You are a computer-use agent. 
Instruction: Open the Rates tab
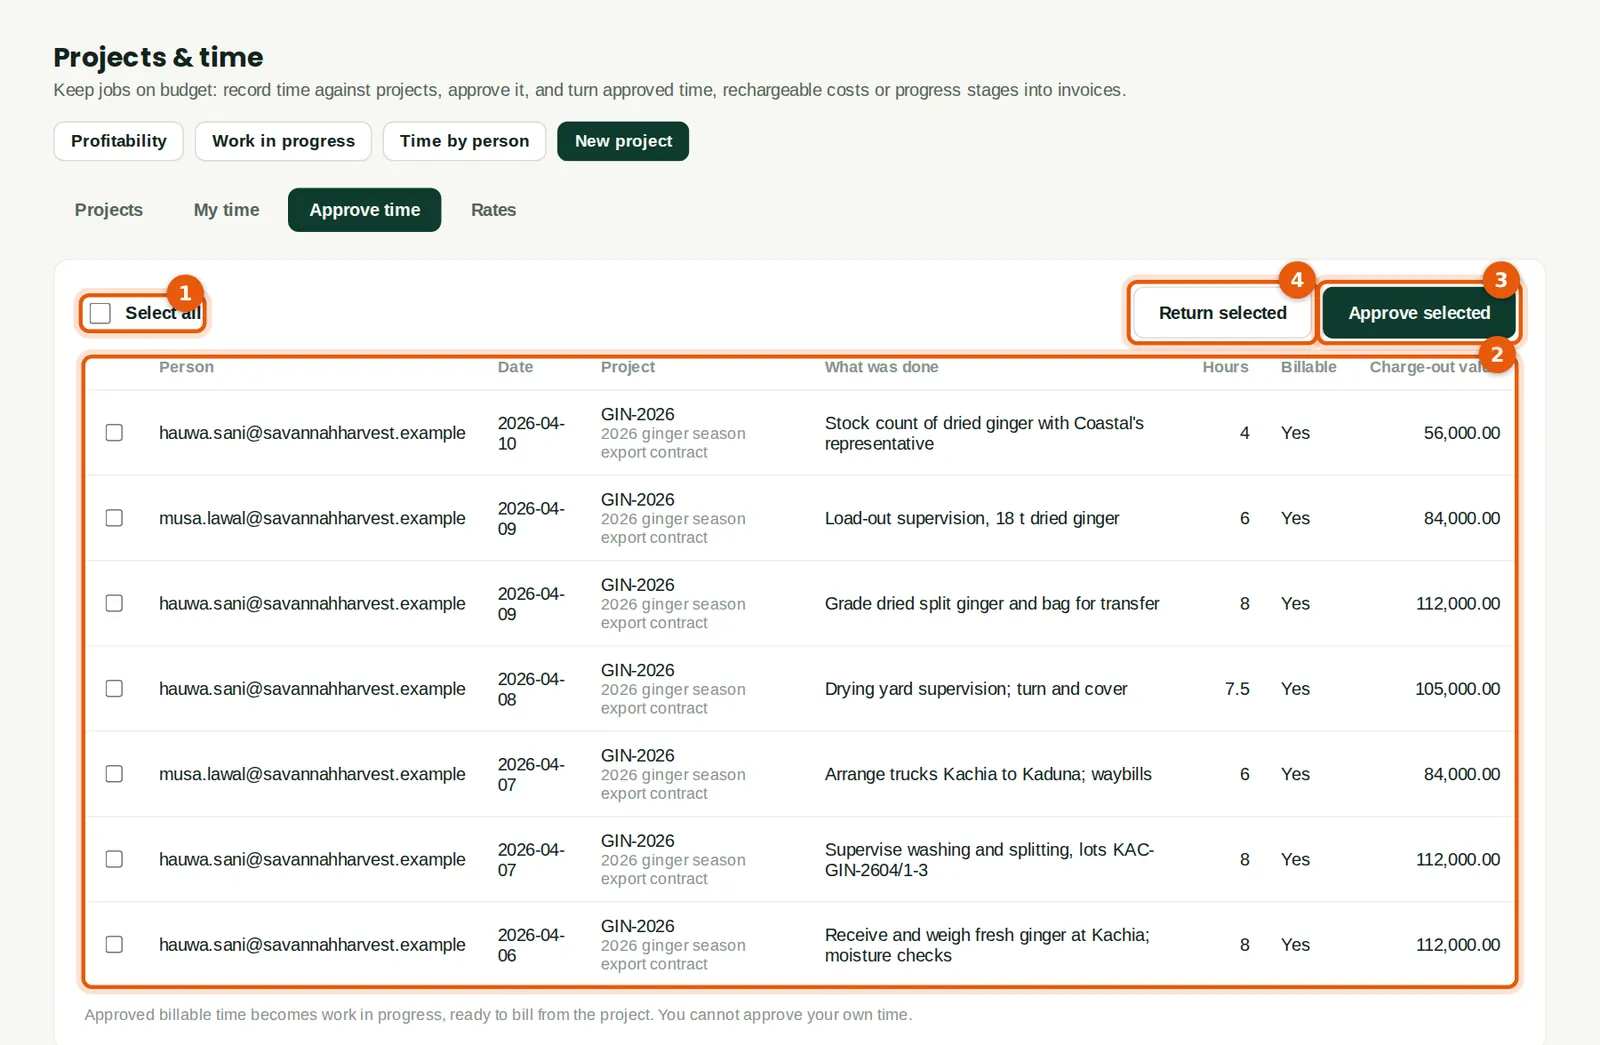tap(493, 210)
